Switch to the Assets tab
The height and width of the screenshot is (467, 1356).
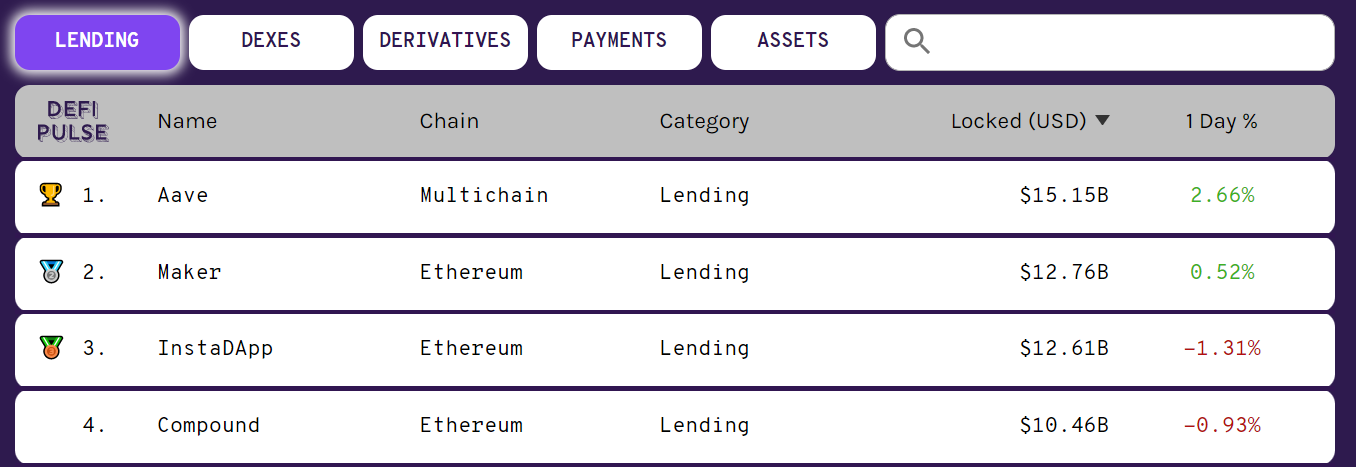(x=793, y=41)
